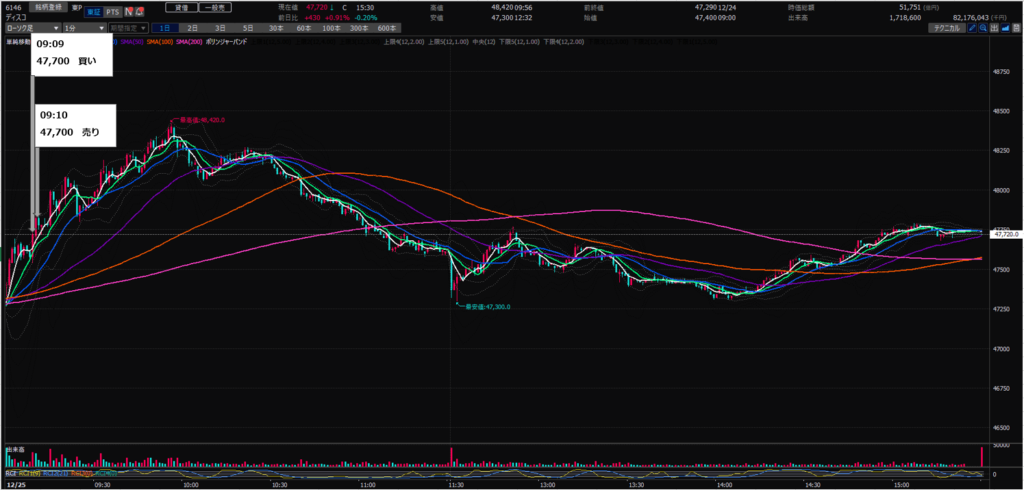
Task: Click the pencil drawing tool icon
Action: tap(974, 29)
